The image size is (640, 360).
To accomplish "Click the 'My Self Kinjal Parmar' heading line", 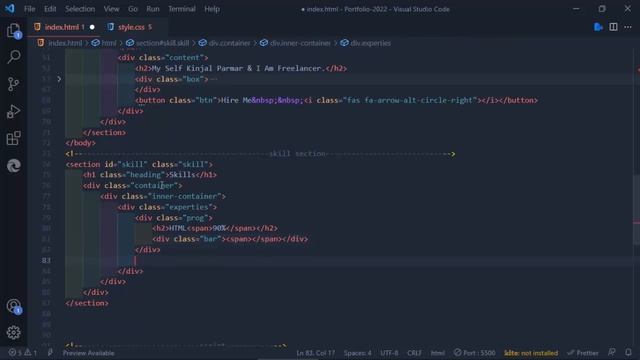I will pyautogui.click(x=241, y=68).
